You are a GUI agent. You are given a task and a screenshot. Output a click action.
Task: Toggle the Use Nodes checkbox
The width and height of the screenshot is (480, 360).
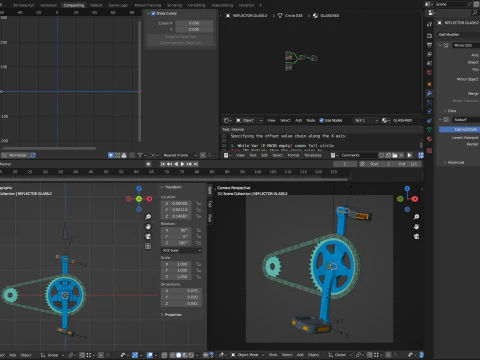[x=321, y=120]
